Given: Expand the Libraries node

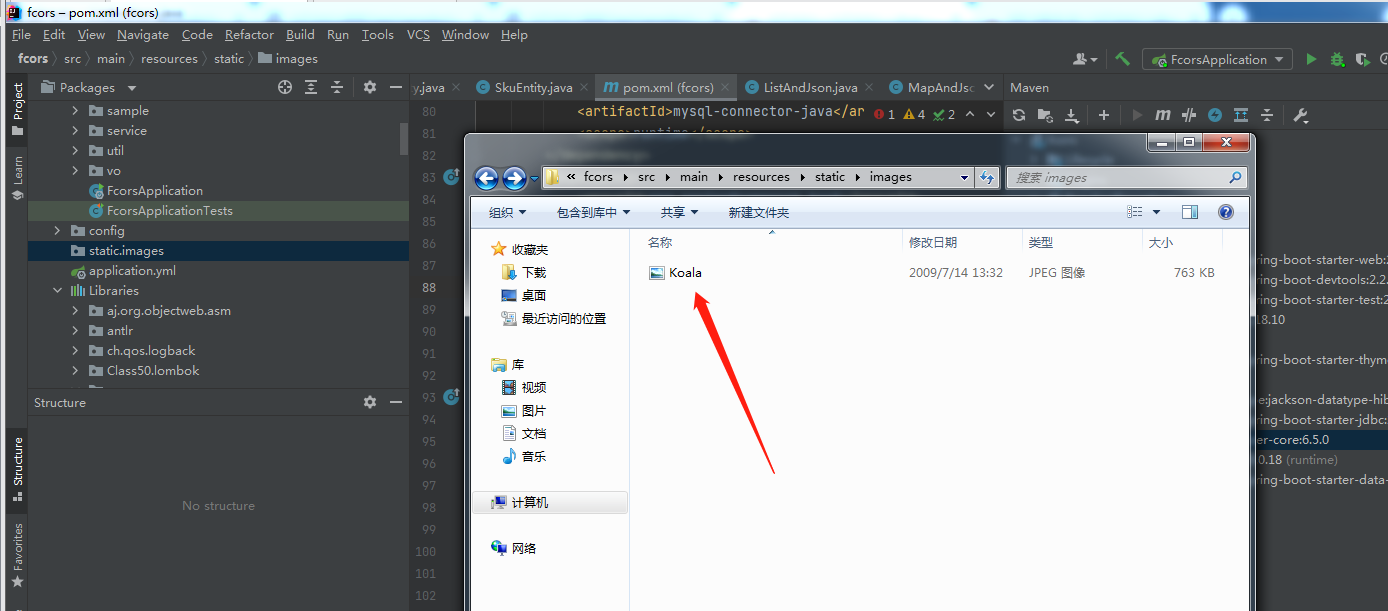Looking at the screenshot, I should 57,290.
